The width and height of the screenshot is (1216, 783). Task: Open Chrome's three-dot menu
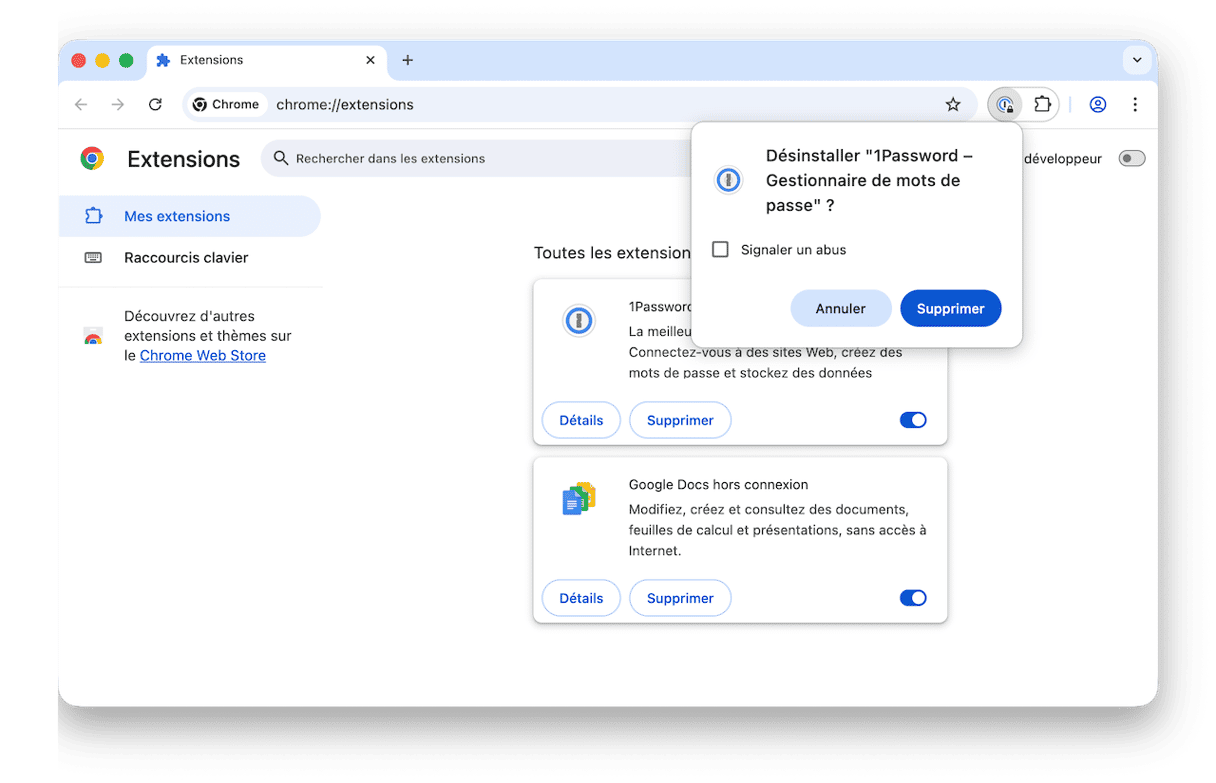pos(1136,104)
